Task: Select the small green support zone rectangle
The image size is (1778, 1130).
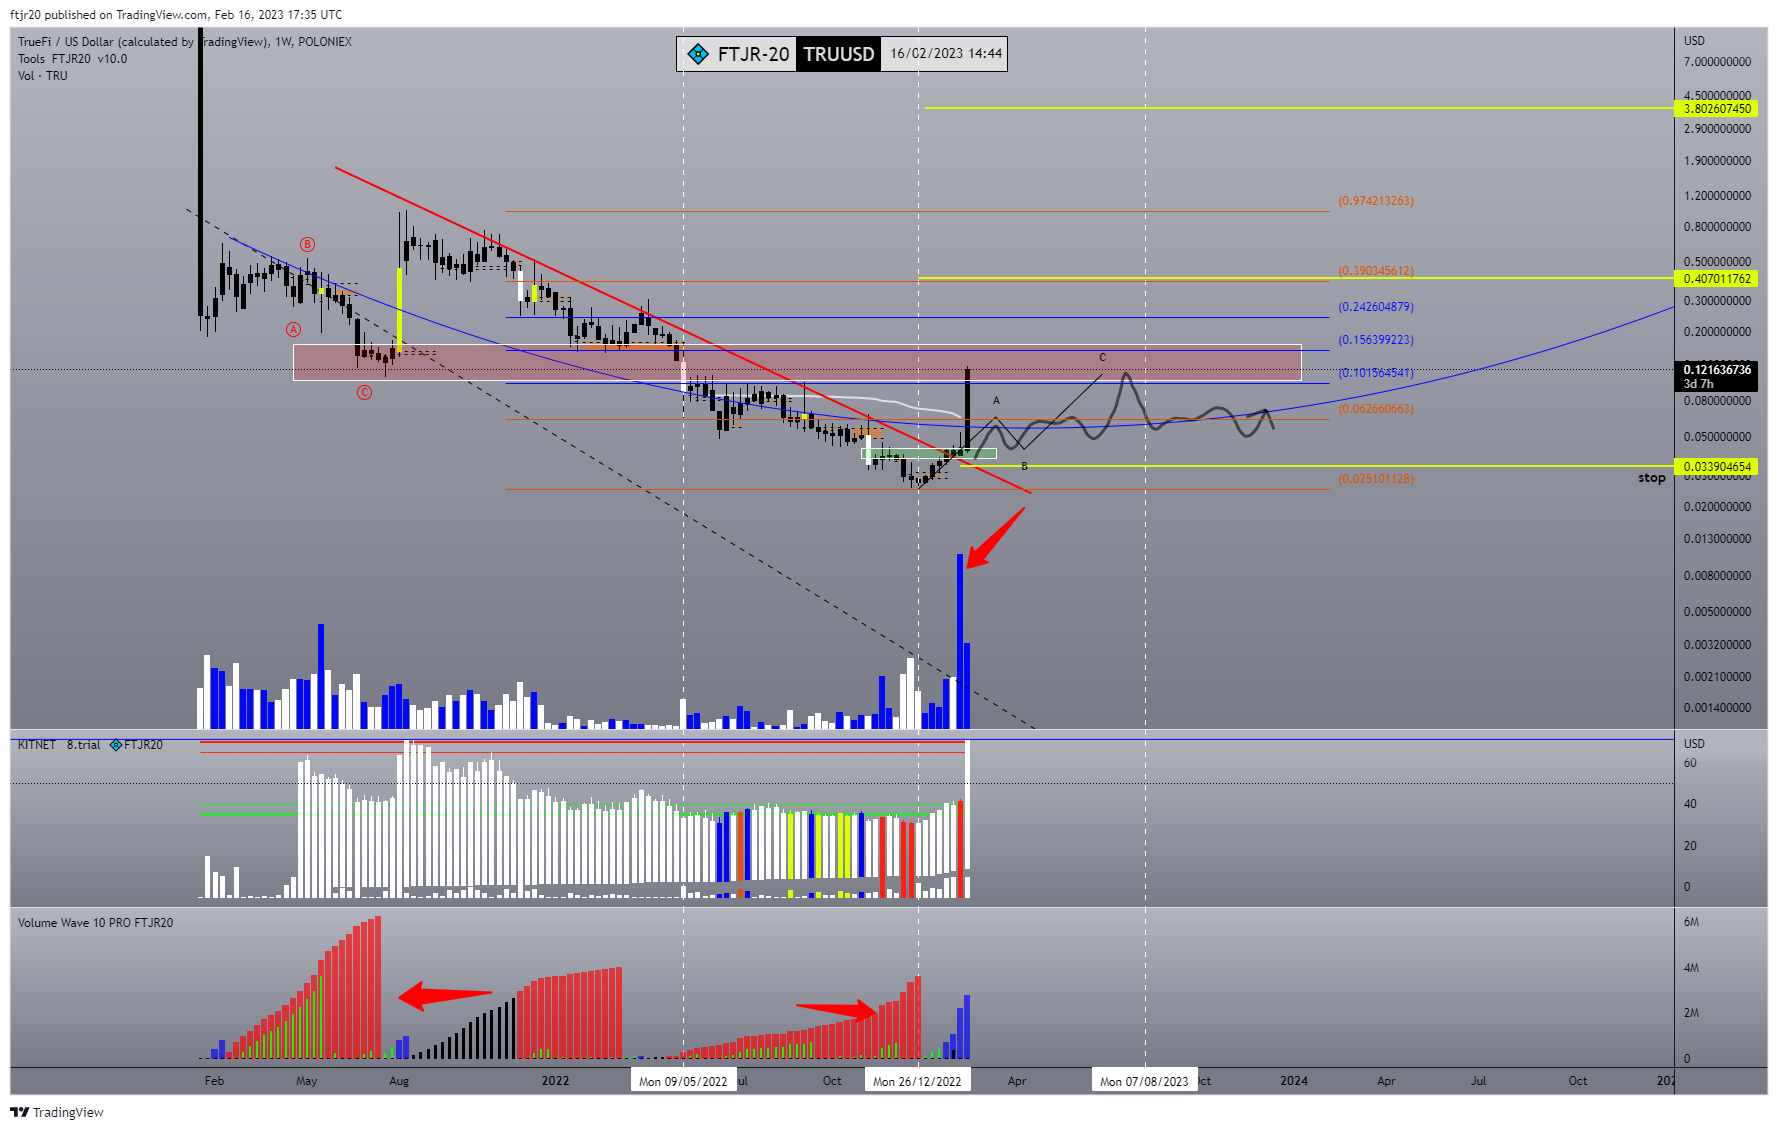Action: [929, 454]
